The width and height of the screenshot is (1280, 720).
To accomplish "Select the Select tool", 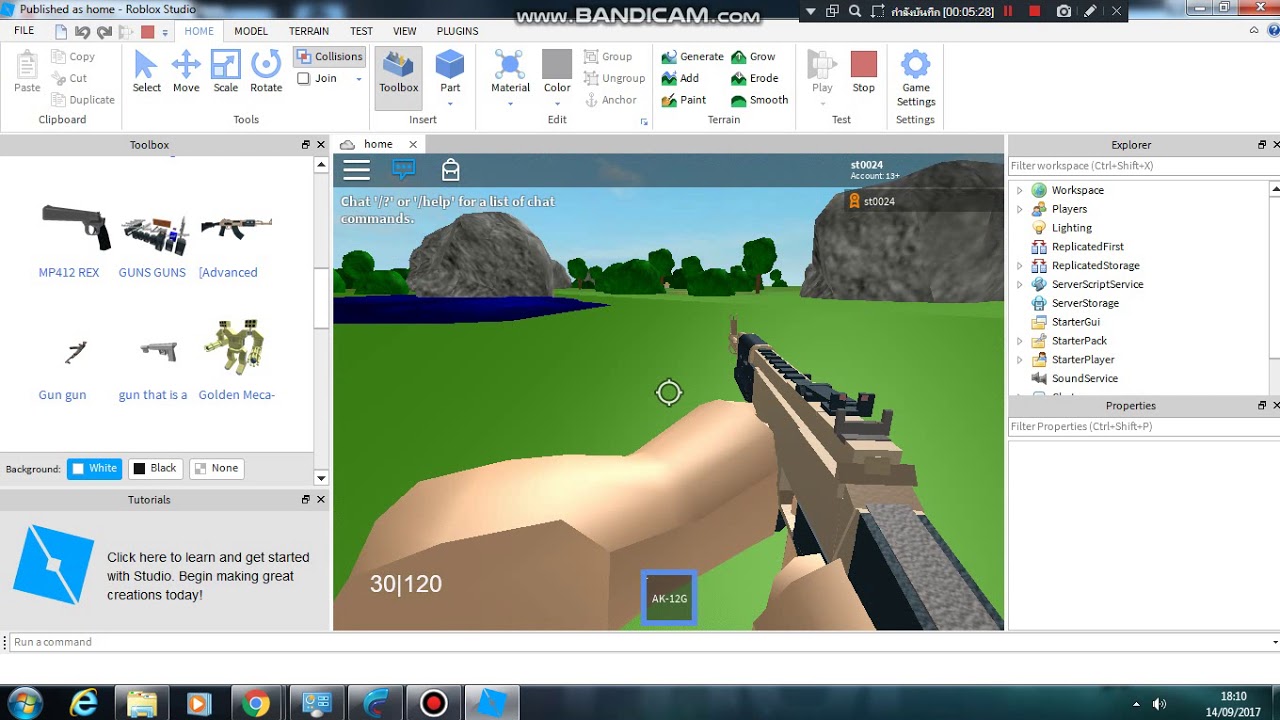I will coord(146,71).
